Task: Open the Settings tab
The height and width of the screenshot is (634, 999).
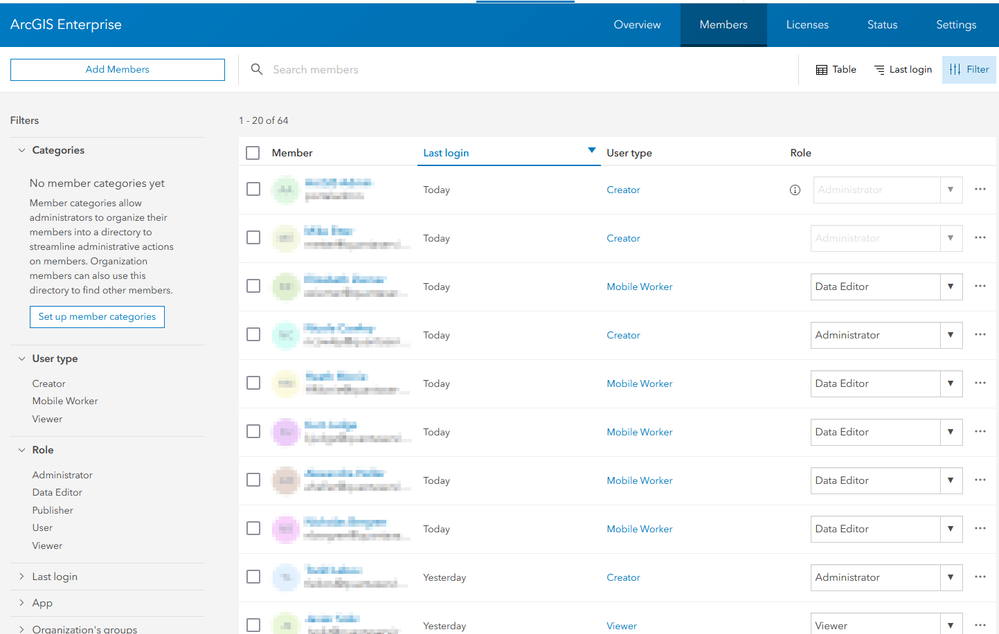Action: 956,25
